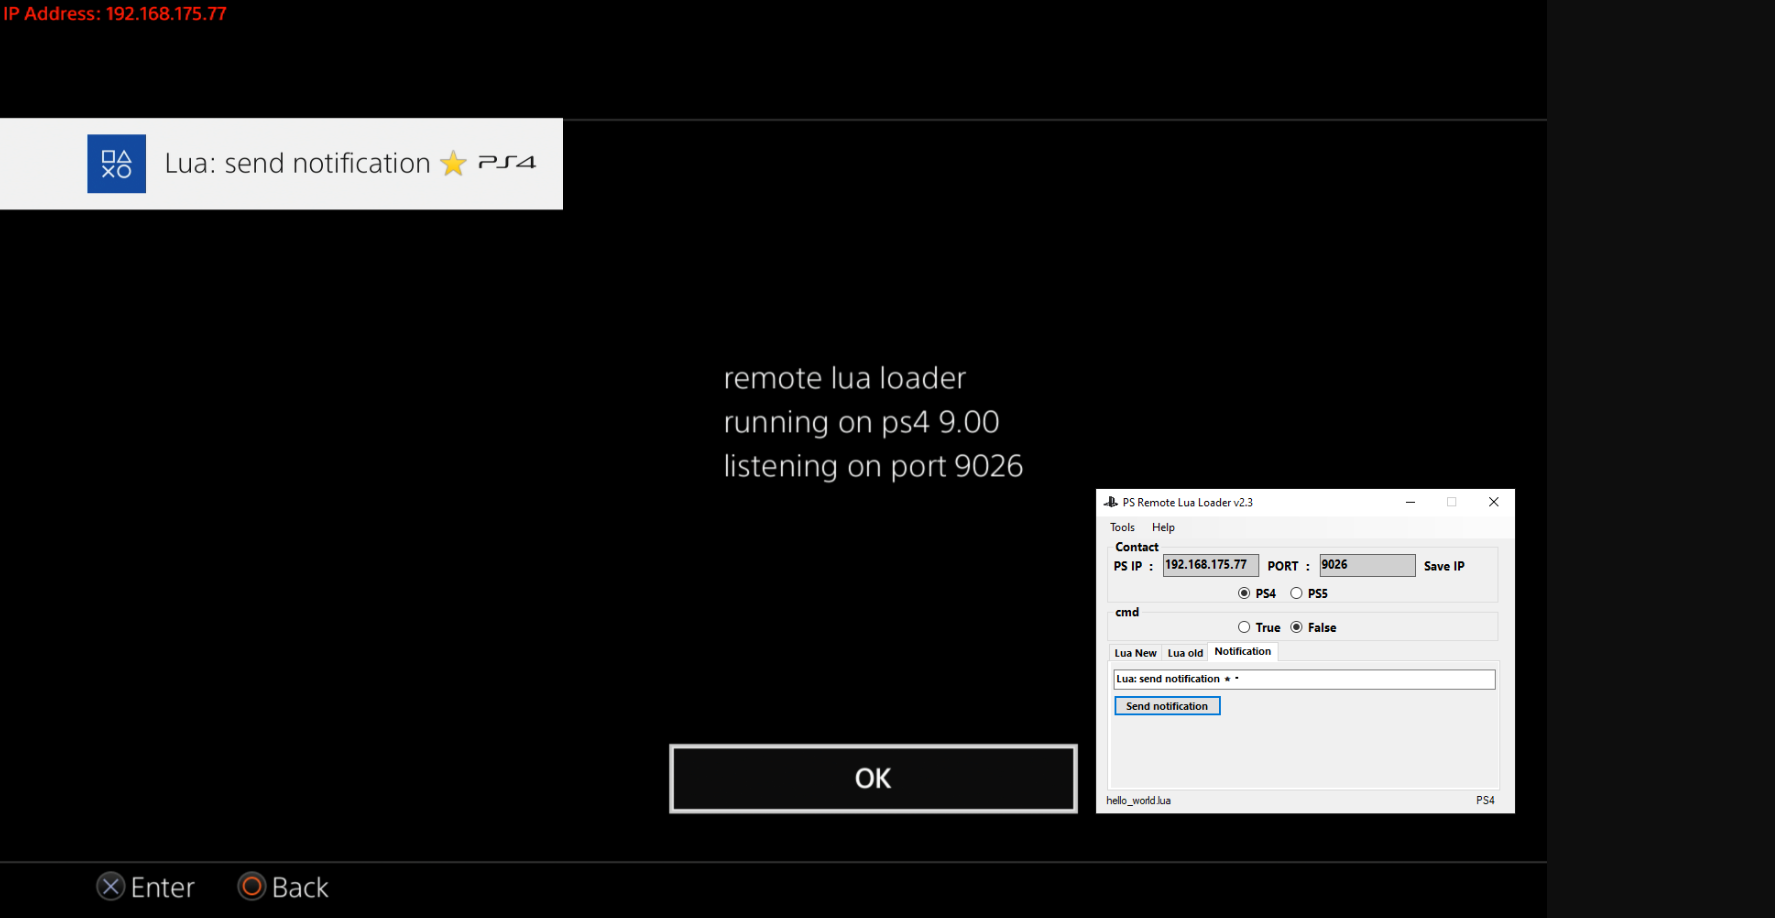Screen dimensions: 1775x918
Task: Click the PS4 status bar label
Action: (1485, 800)
